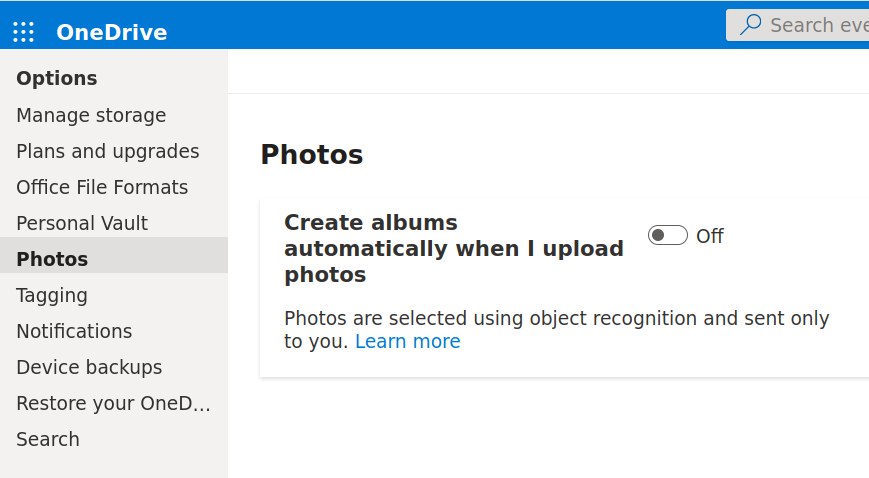Select Office File Formats in sidebar

(102, 188)
